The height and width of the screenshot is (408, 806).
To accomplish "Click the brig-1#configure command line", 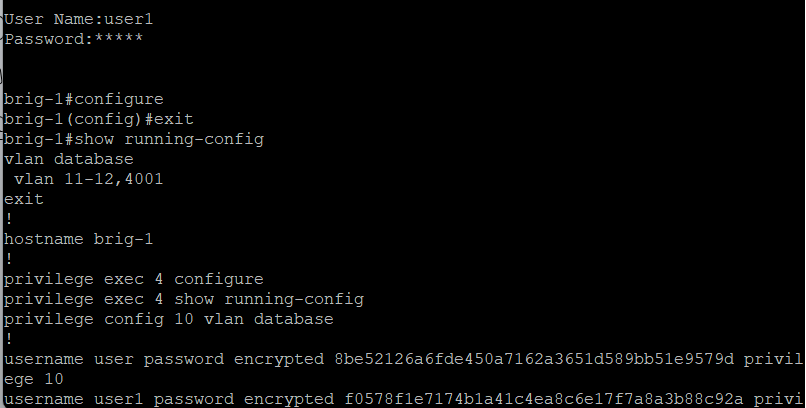I will [84, 99].
